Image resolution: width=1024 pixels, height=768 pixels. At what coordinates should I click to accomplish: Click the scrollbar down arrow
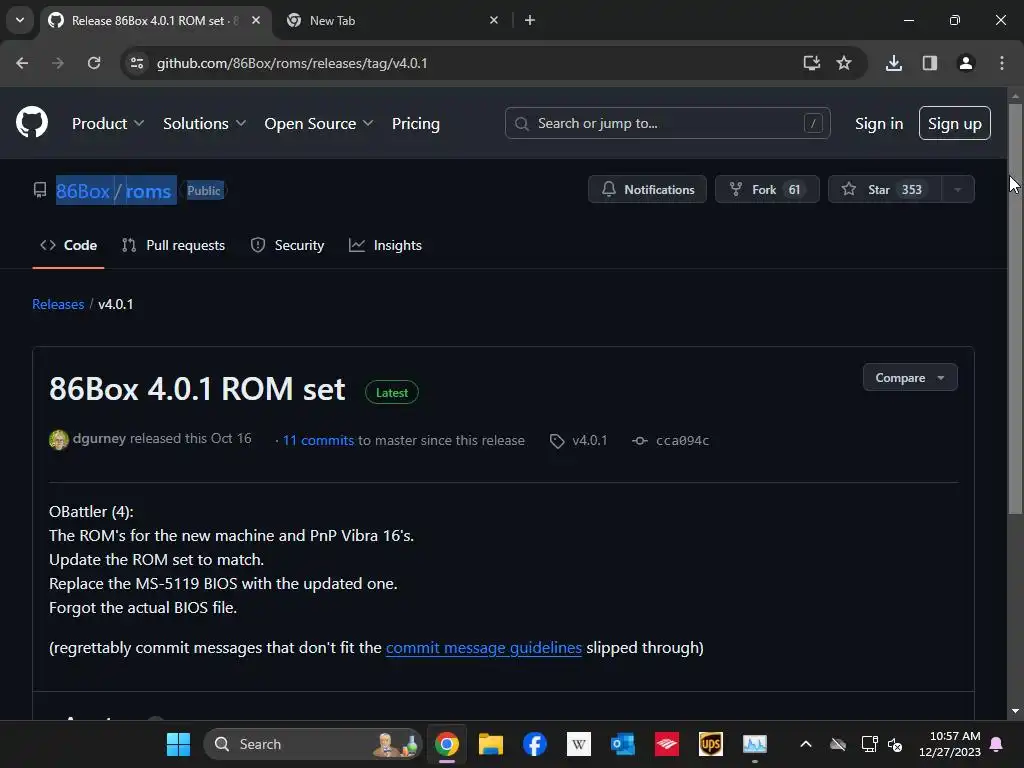pos(1015,711)
